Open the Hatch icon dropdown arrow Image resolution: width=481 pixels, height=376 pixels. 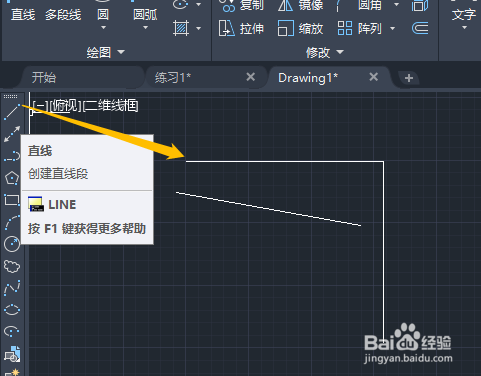click(198, 28)
